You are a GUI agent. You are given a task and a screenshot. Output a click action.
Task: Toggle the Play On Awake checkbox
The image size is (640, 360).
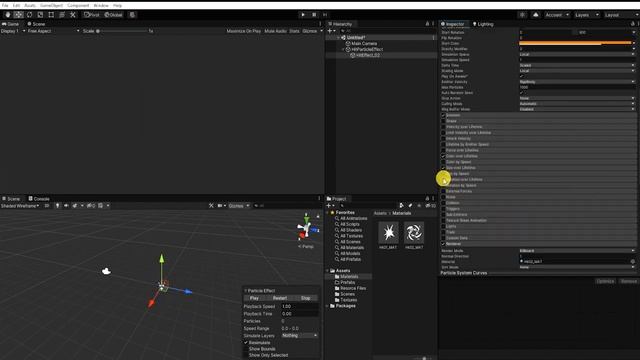(x=521, y=76)
